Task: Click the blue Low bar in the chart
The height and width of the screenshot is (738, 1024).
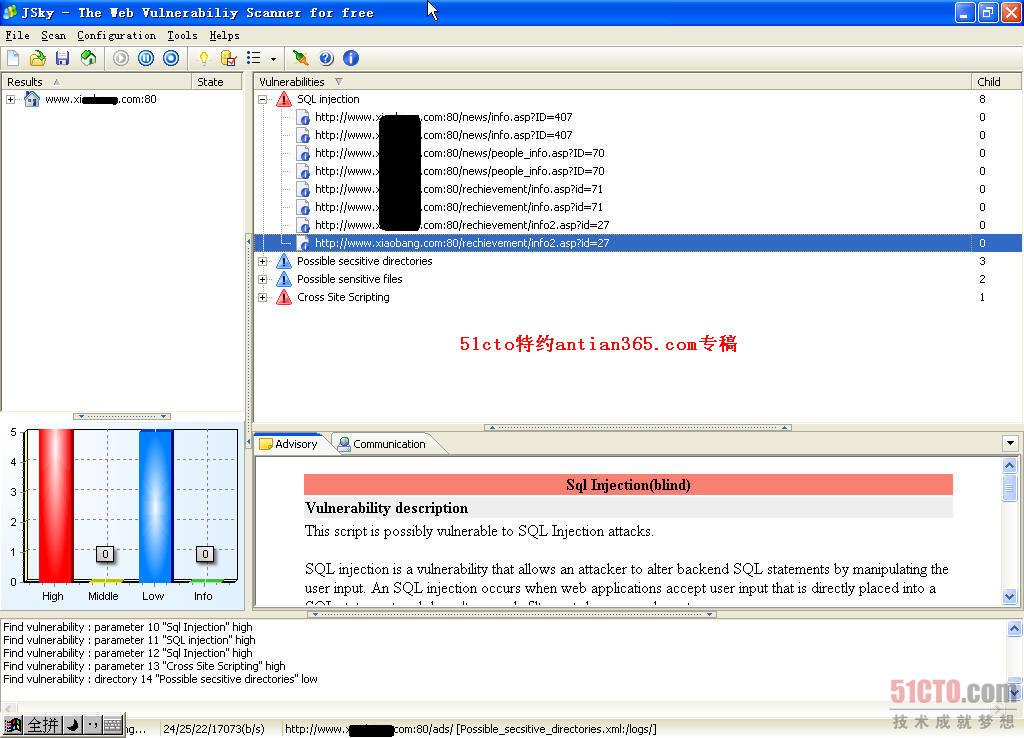Action: 155,505
